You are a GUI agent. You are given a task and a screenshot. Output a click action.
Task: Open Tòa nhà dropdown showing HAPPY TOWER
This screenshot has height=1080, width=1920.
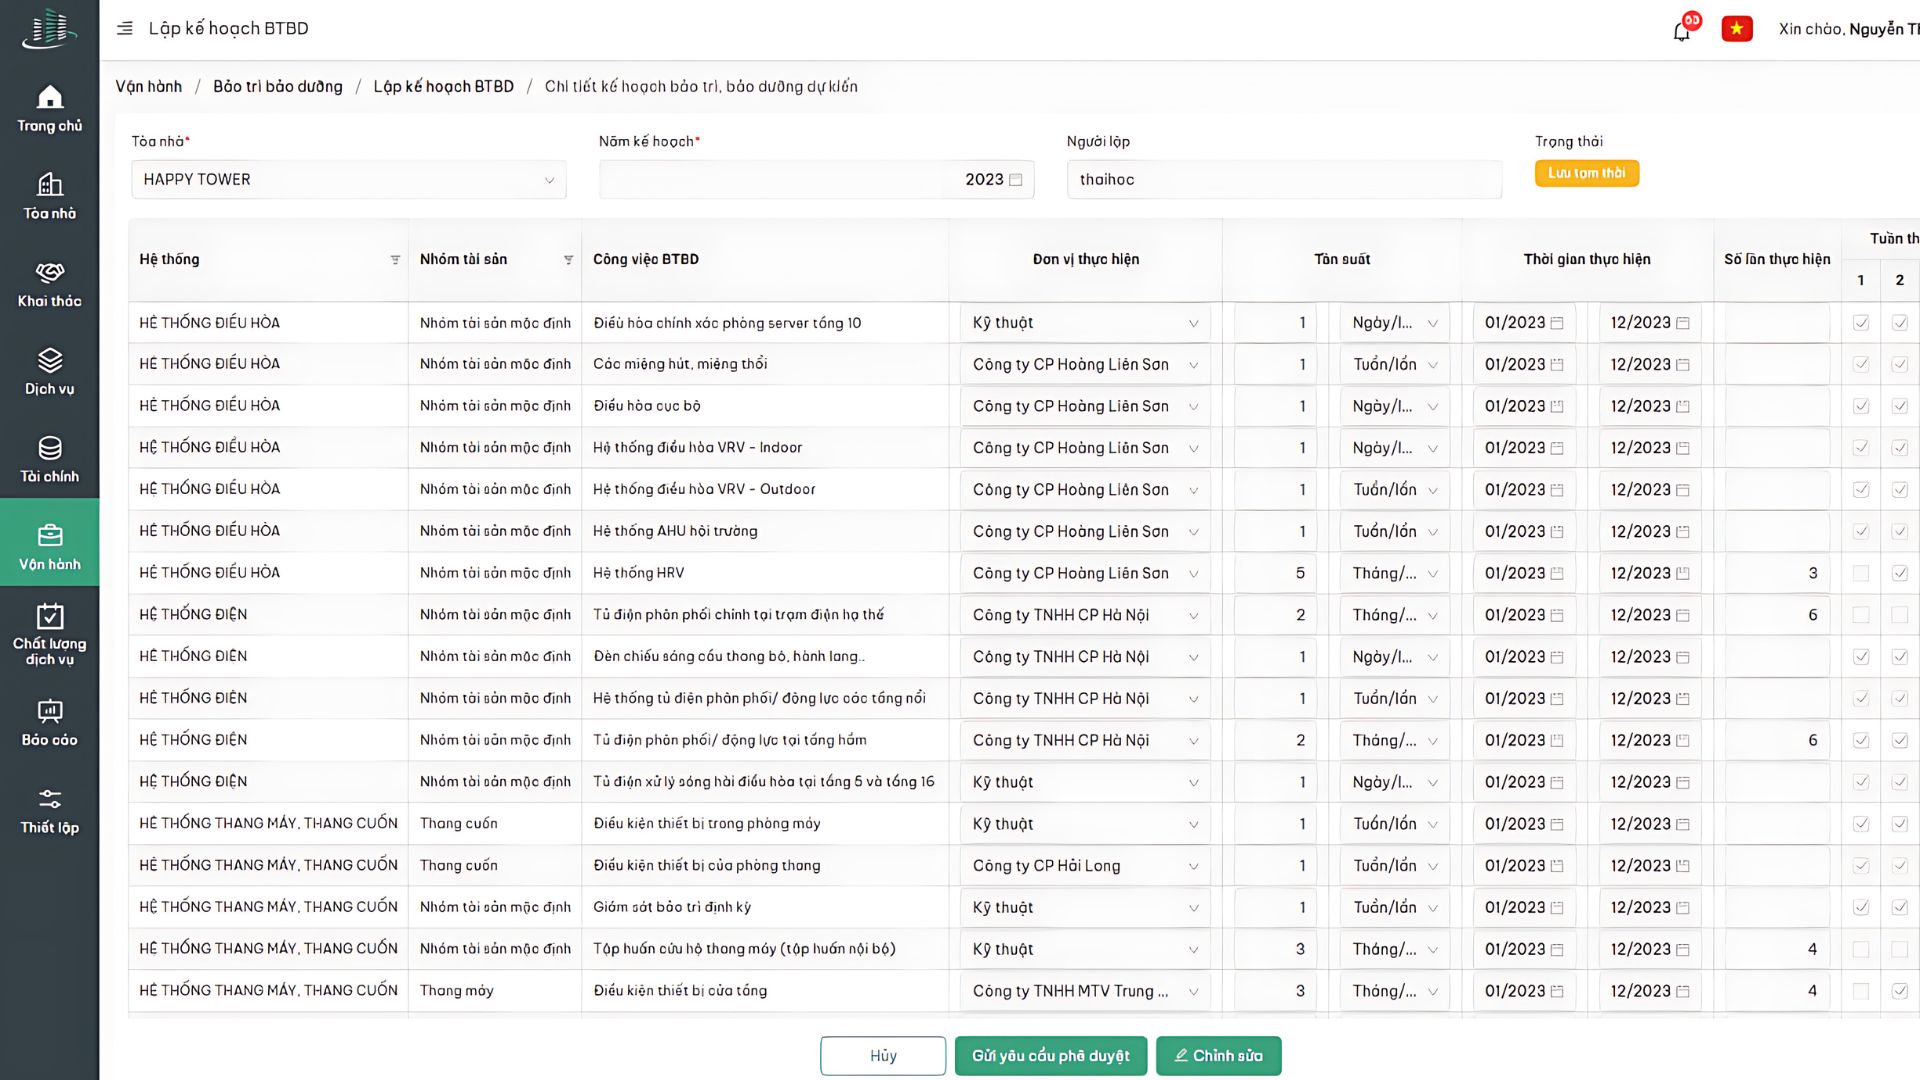[x=349, y=180]
